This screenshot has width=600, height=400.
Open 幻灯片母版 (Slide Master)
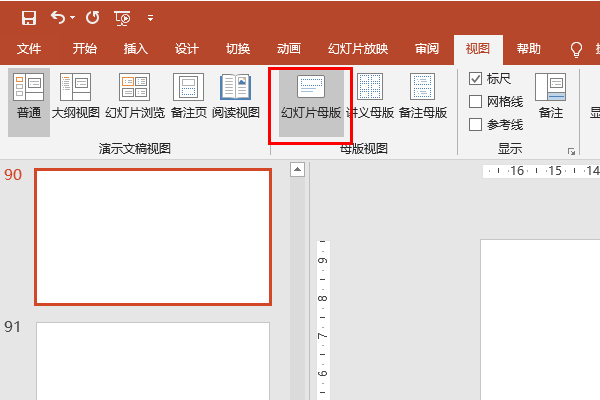point(311,97)
